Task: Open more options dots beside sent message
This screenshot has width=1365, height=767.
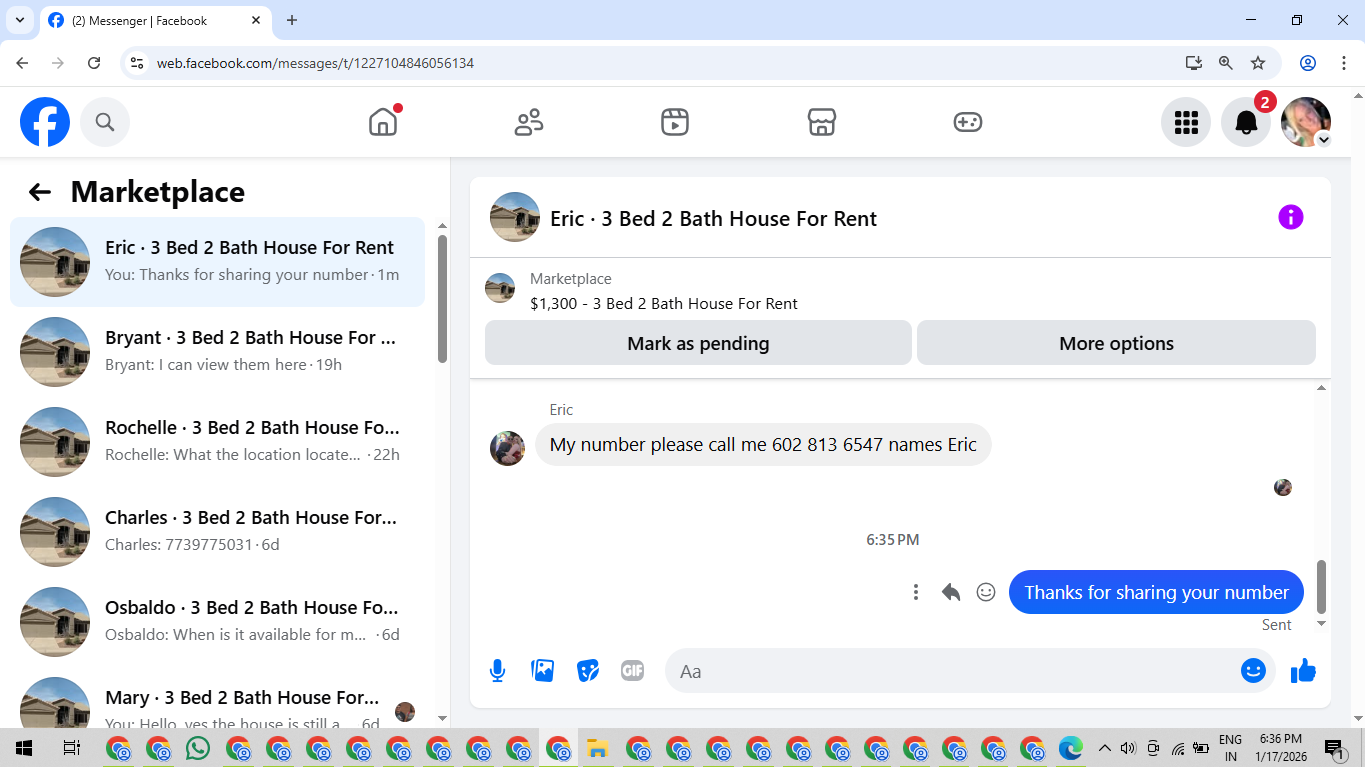Action: click(916, 592)
